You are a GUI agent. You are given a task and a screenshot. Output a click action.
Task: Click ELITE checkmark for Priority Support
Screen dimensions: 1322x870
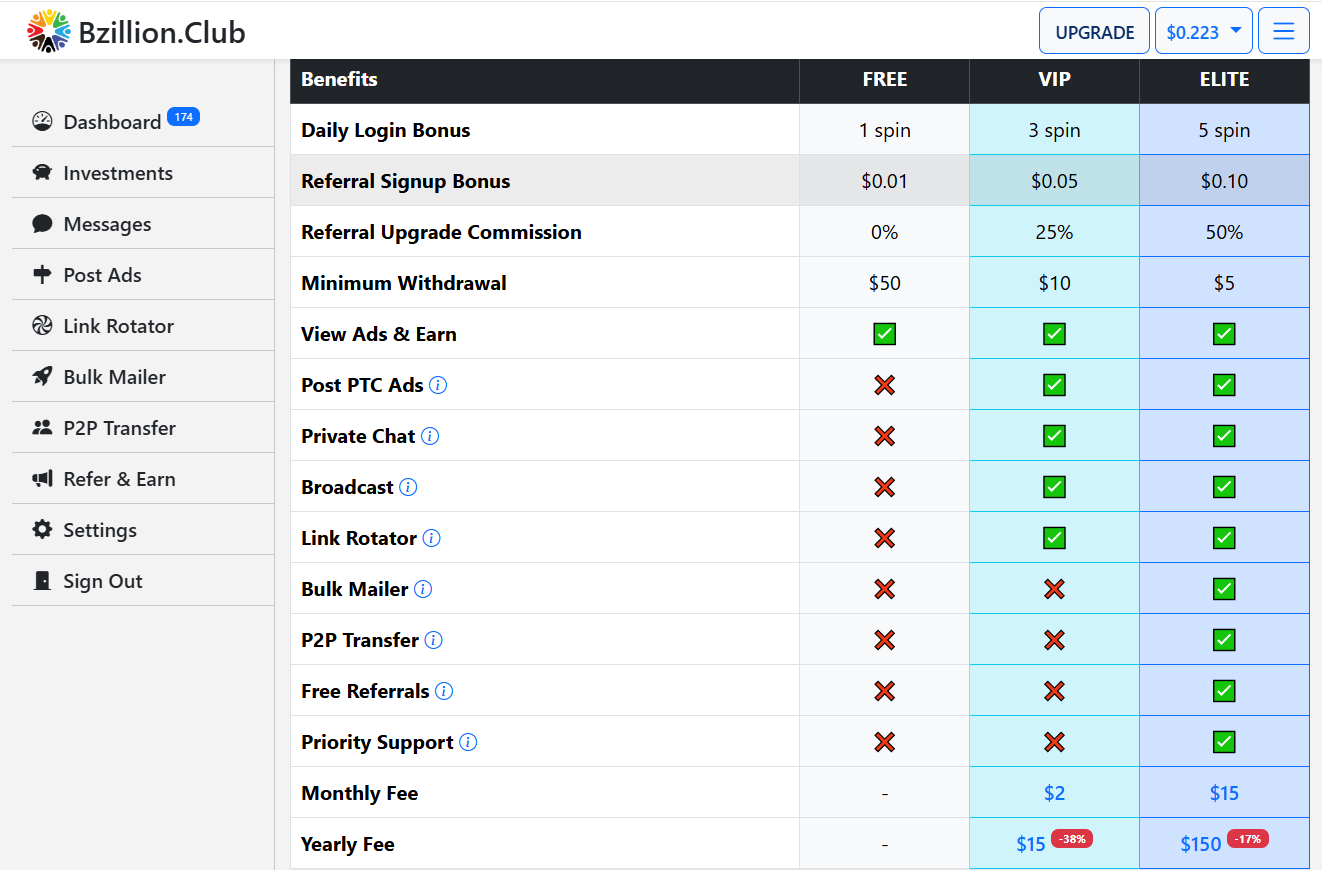1224,742
